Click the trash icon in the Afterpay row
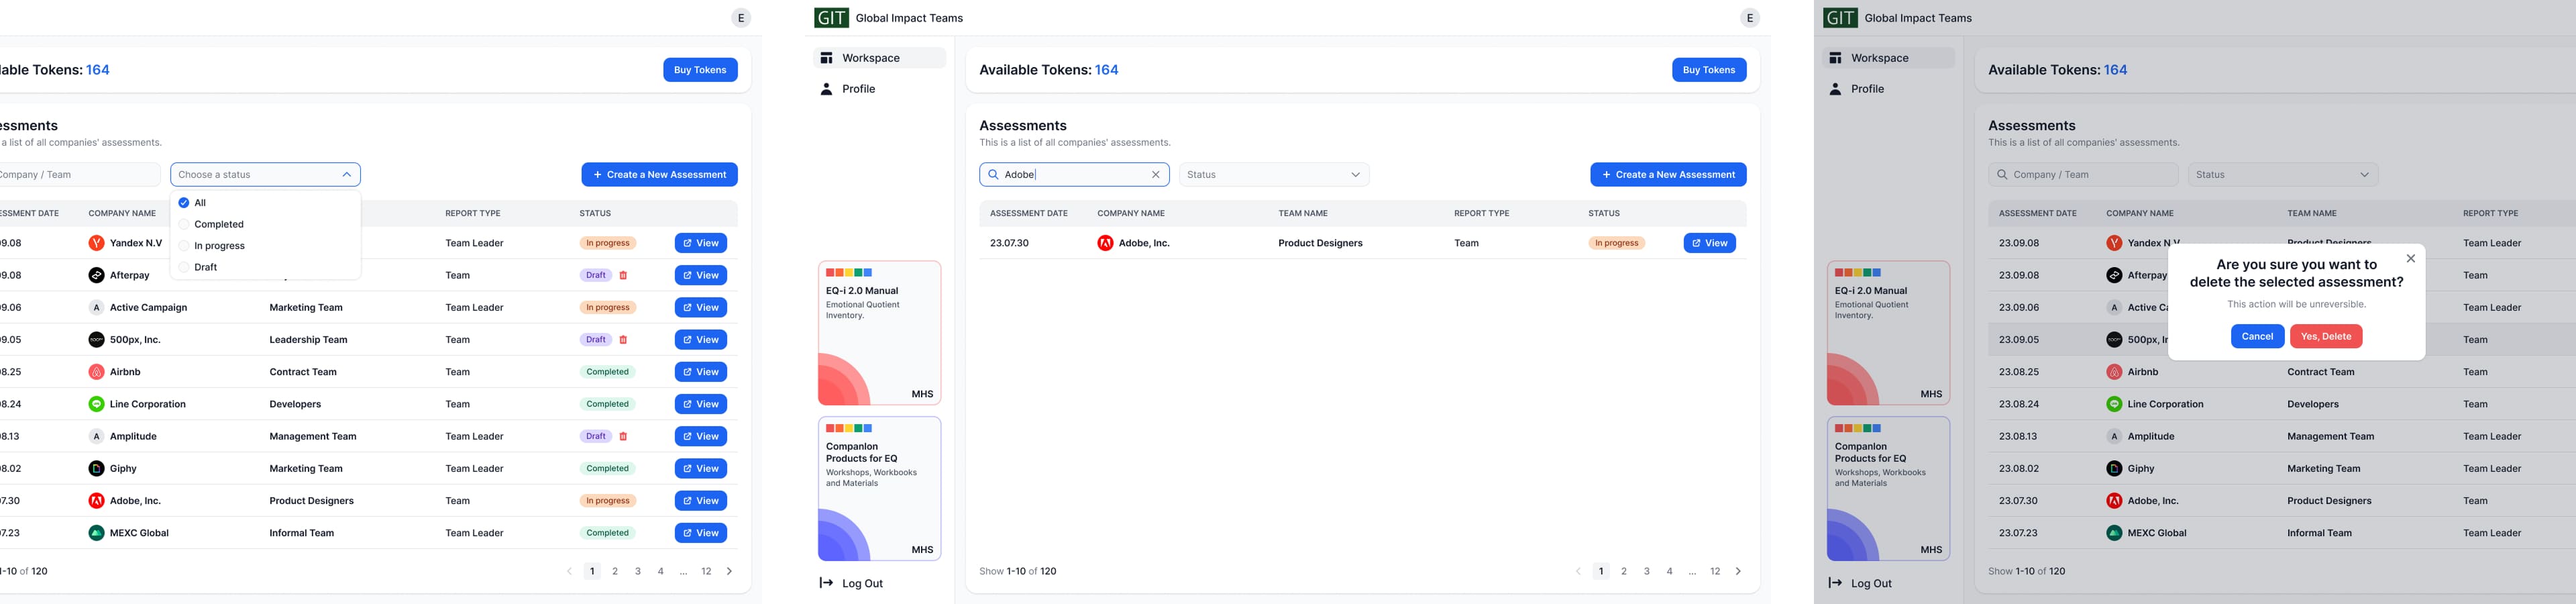Image resolution: width=2576 pixels, height=604 pixels. coord(623,276)
